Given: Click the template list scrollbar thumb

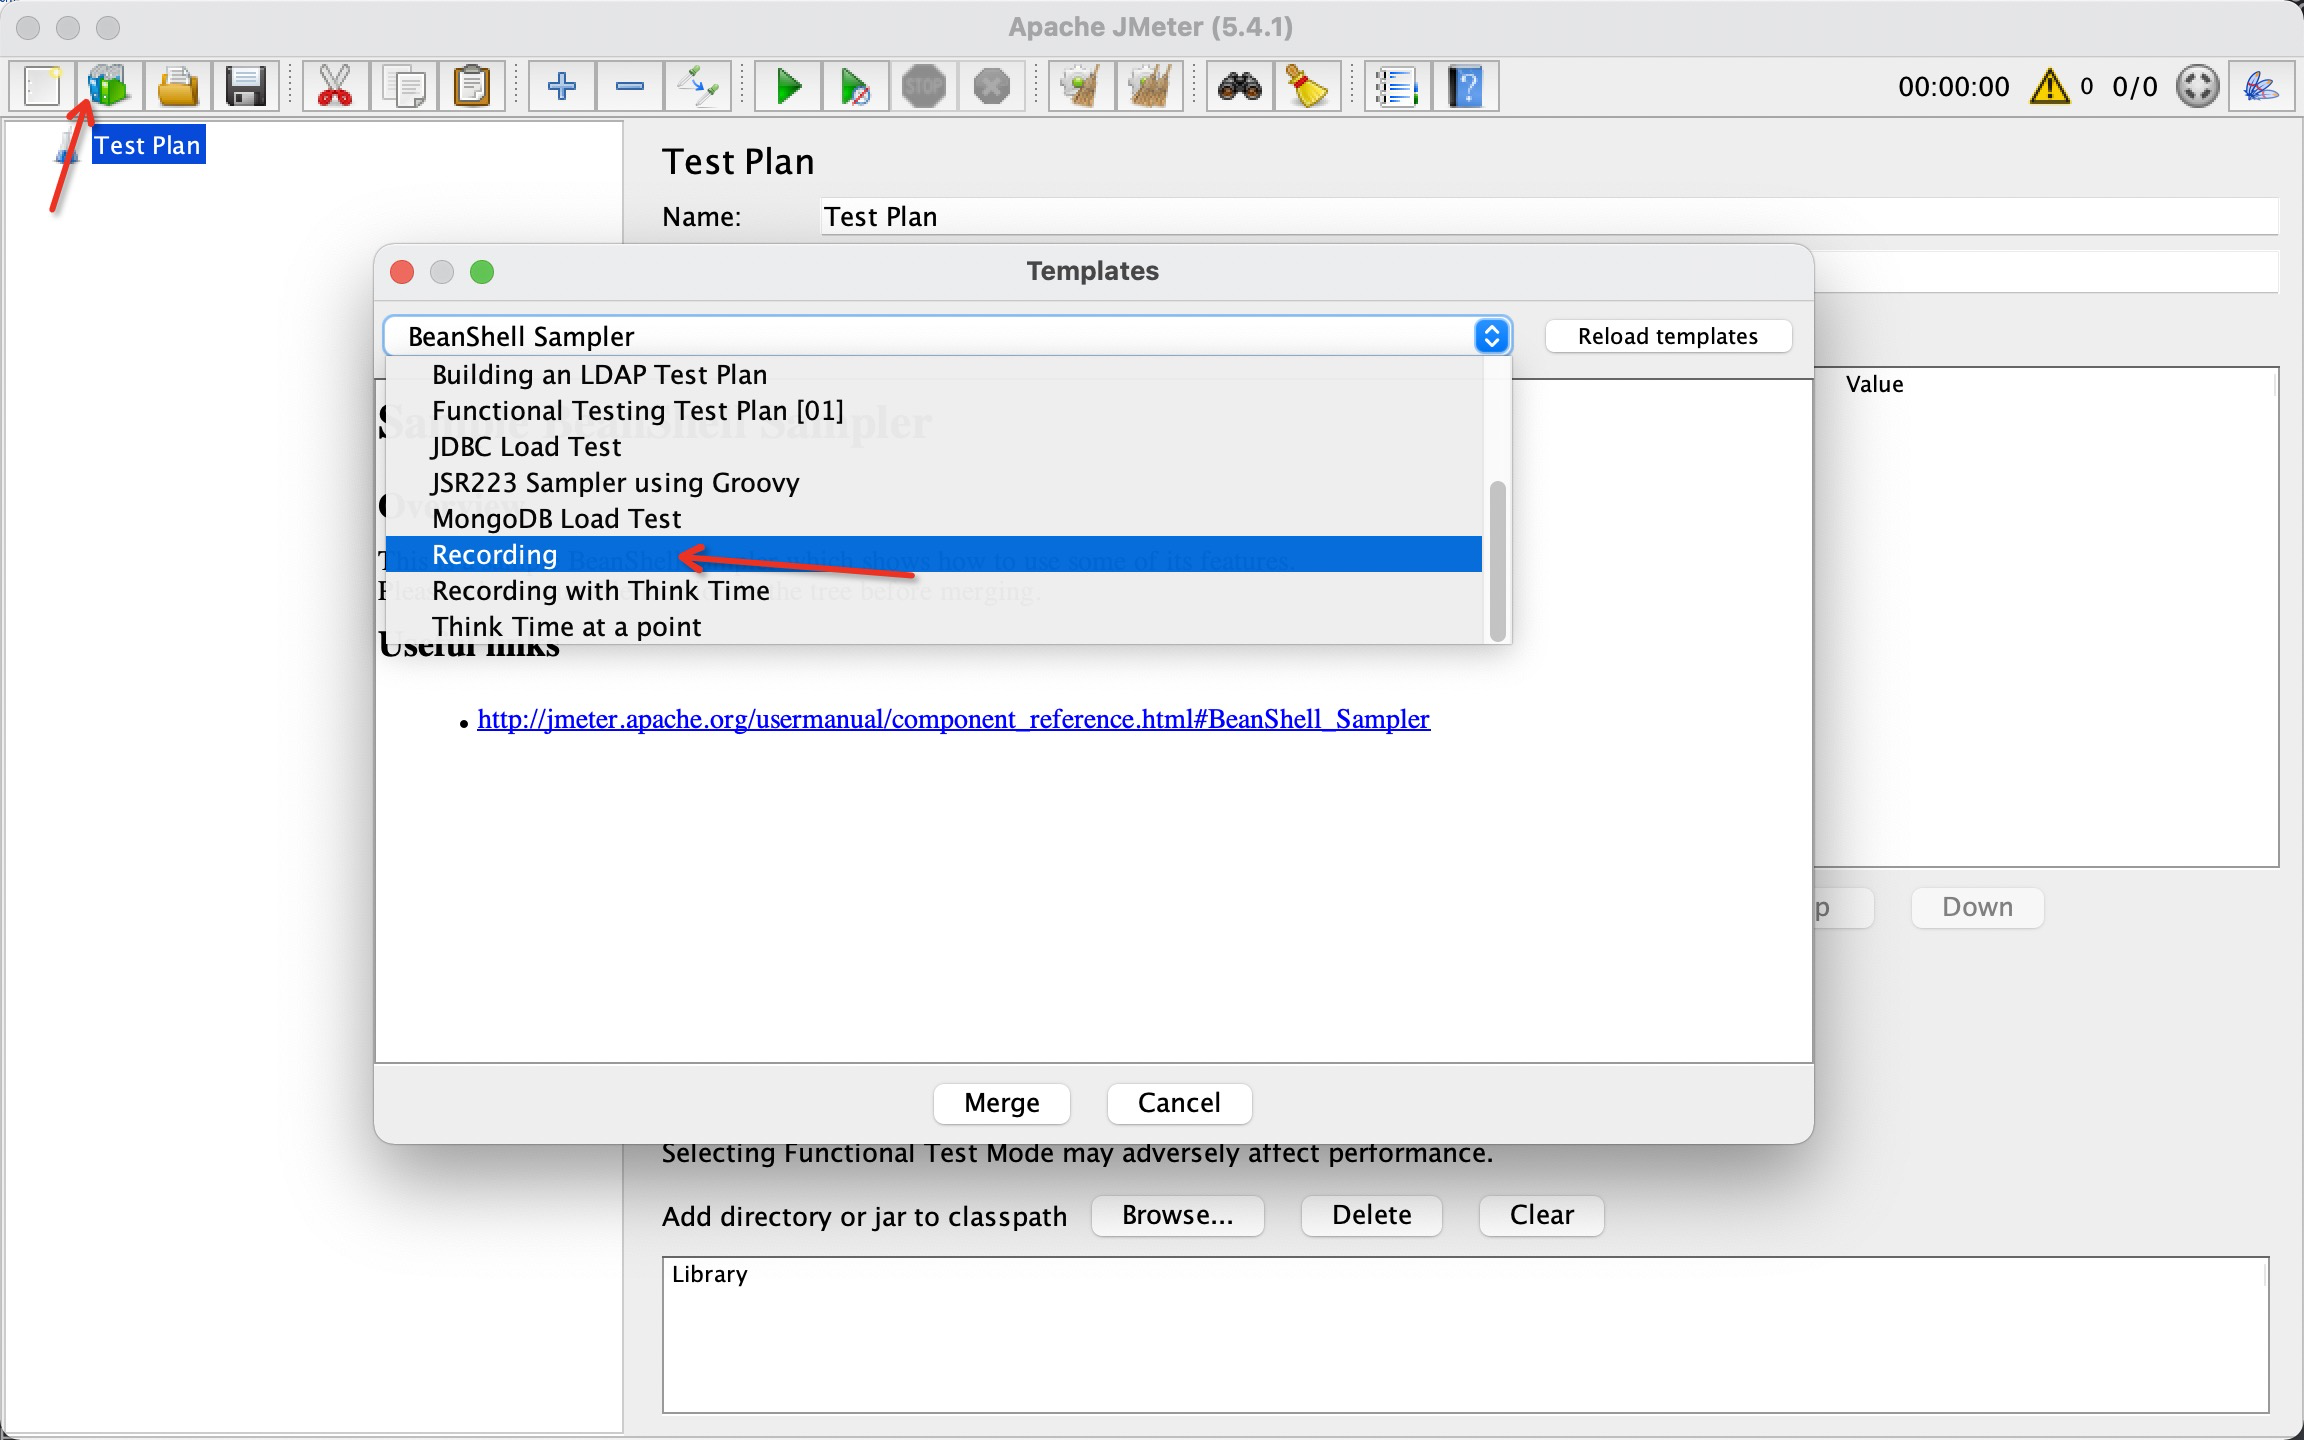Looking at the screenshot, I should [1497, 560].
